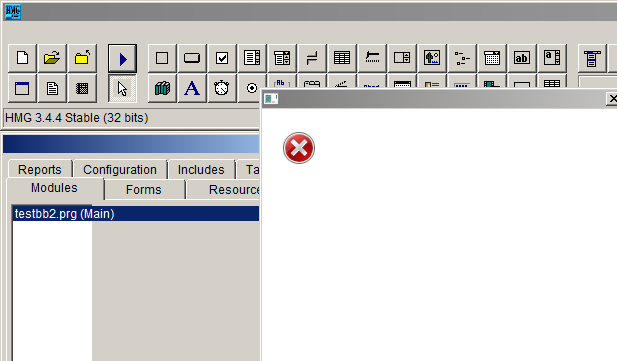Pick the ComboBox control icon

[282, 58]
